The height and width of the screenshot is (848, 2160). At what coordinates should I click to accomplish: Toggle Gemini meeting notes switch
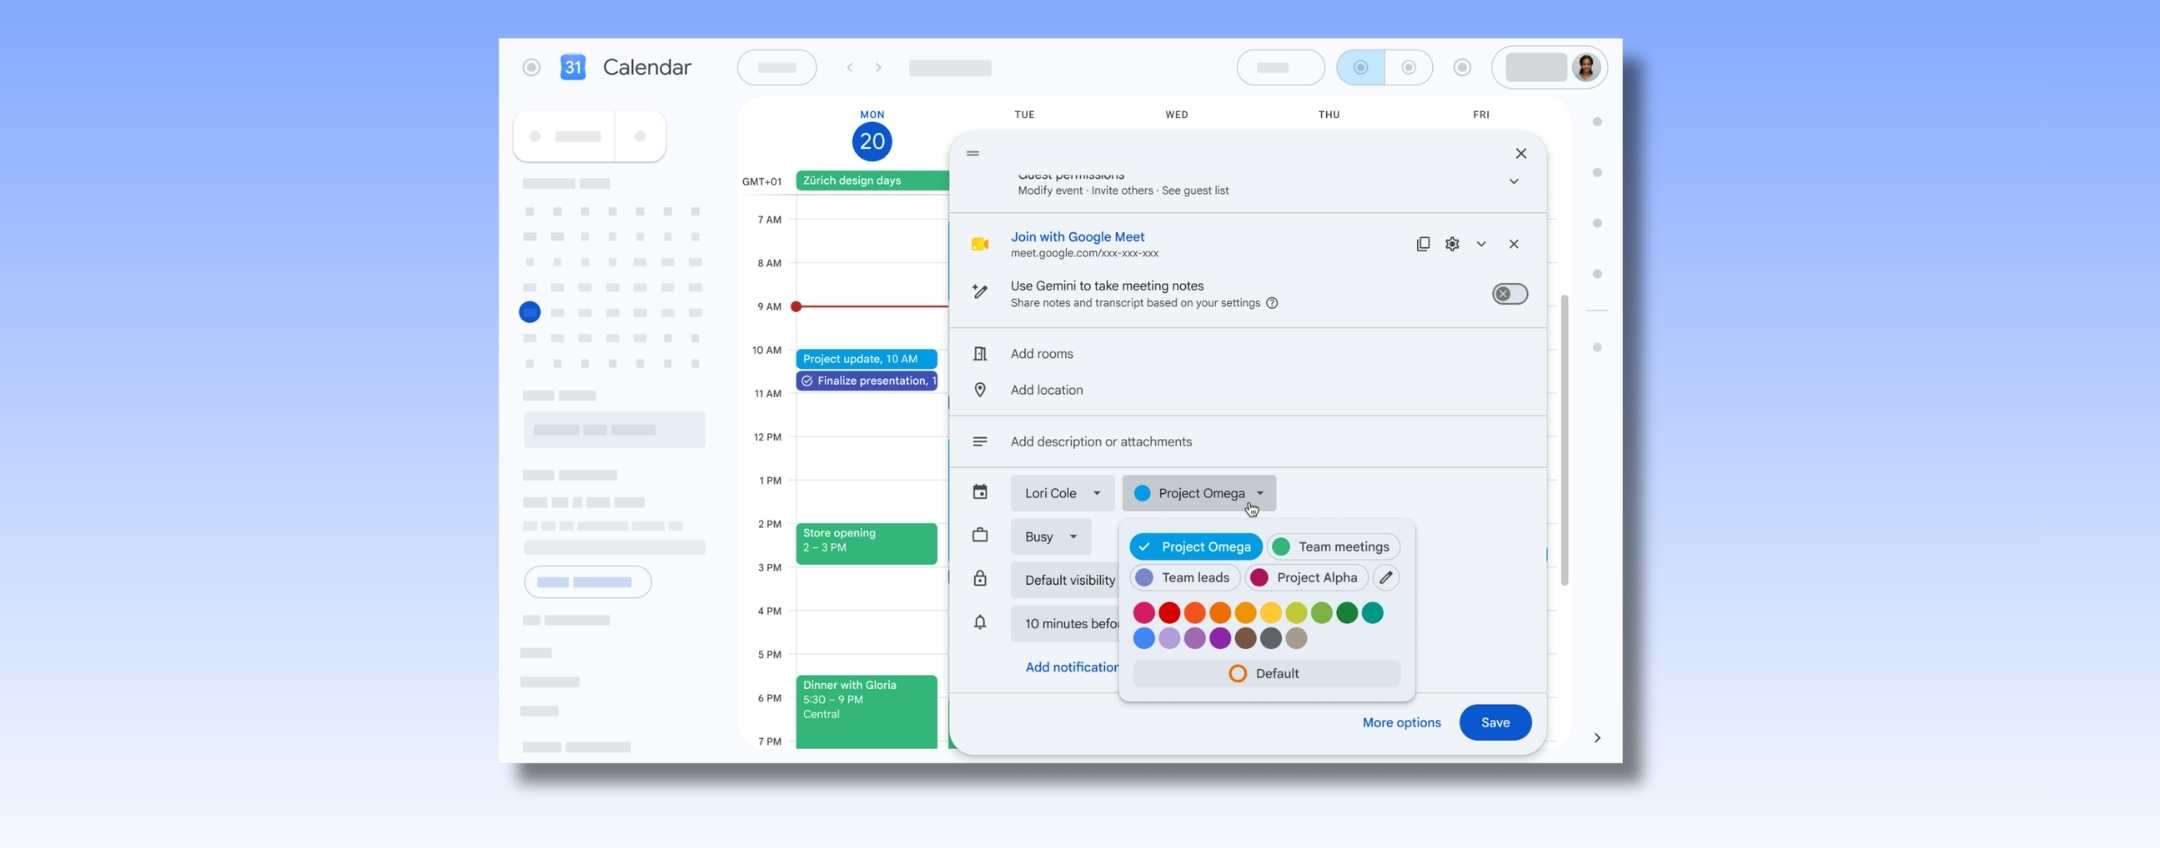1509,294
